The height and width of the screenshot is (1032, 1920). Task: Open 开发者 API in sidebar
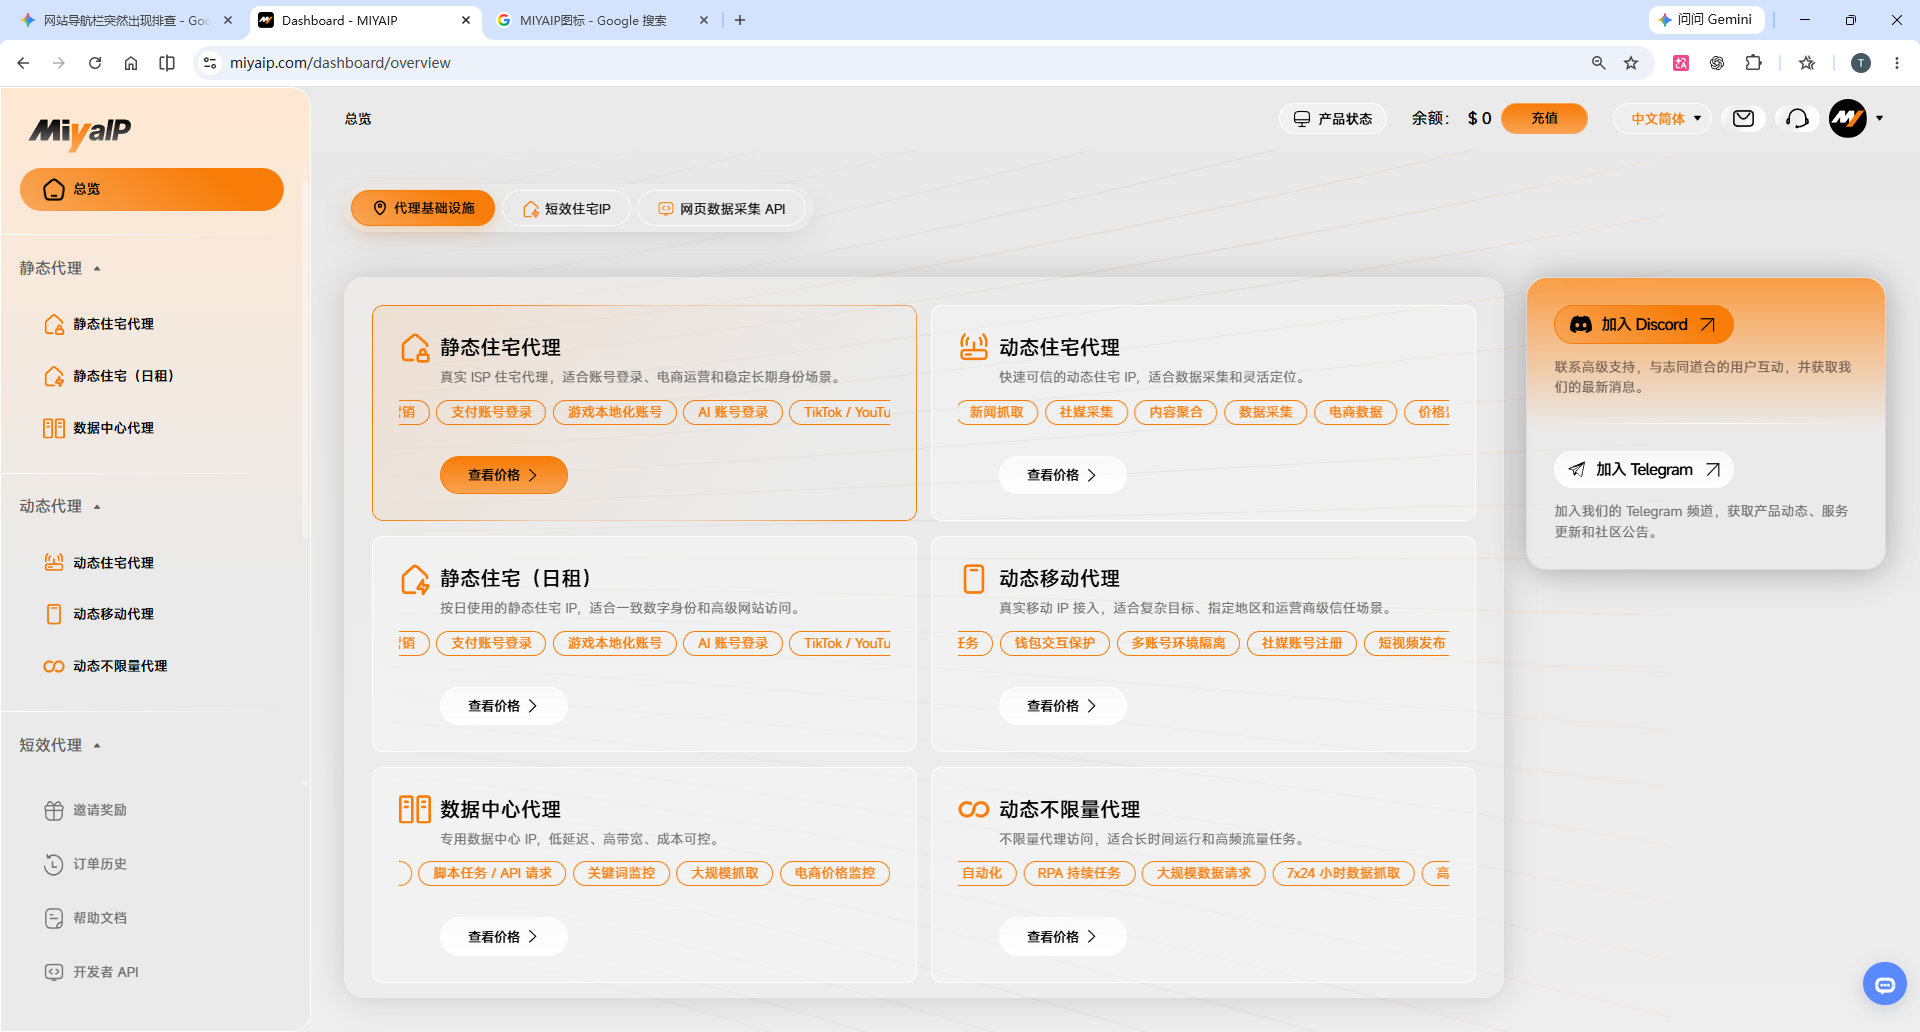(x=152, y=972)
